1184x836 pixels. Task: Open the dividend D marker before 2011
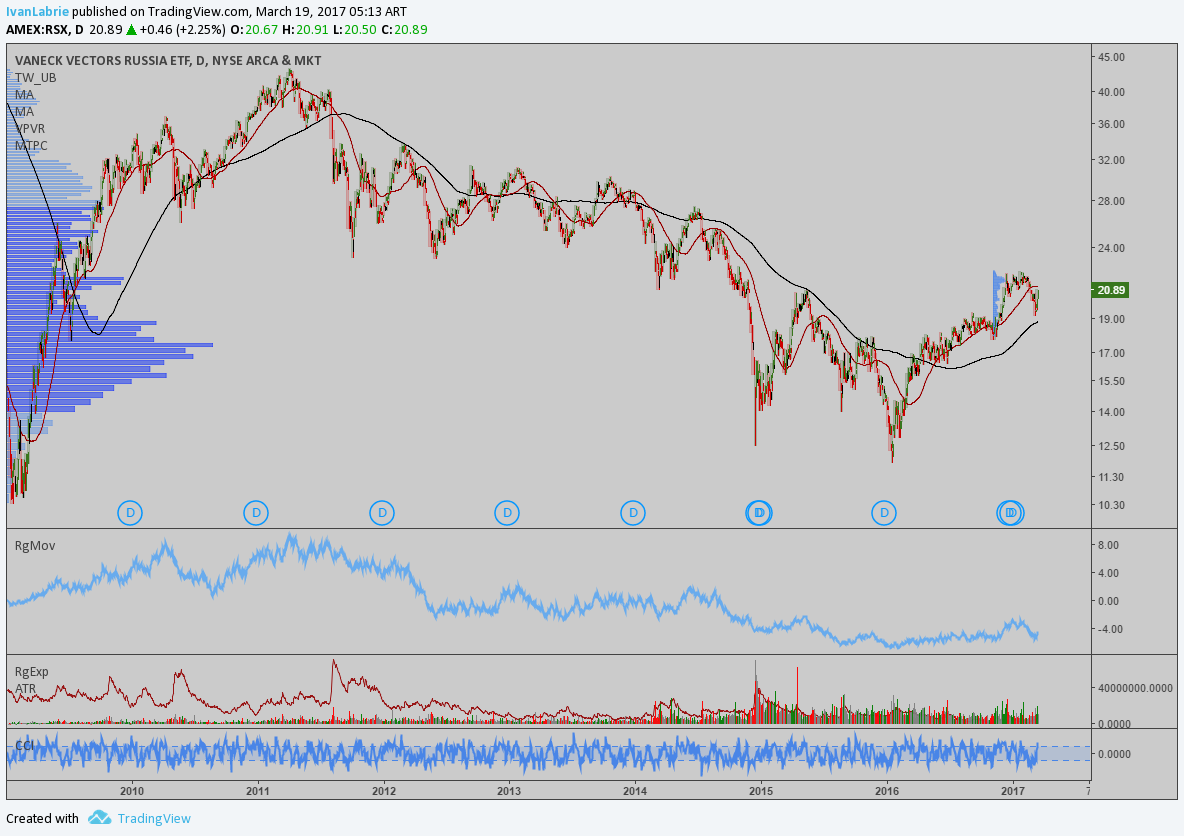click(256, 513)
